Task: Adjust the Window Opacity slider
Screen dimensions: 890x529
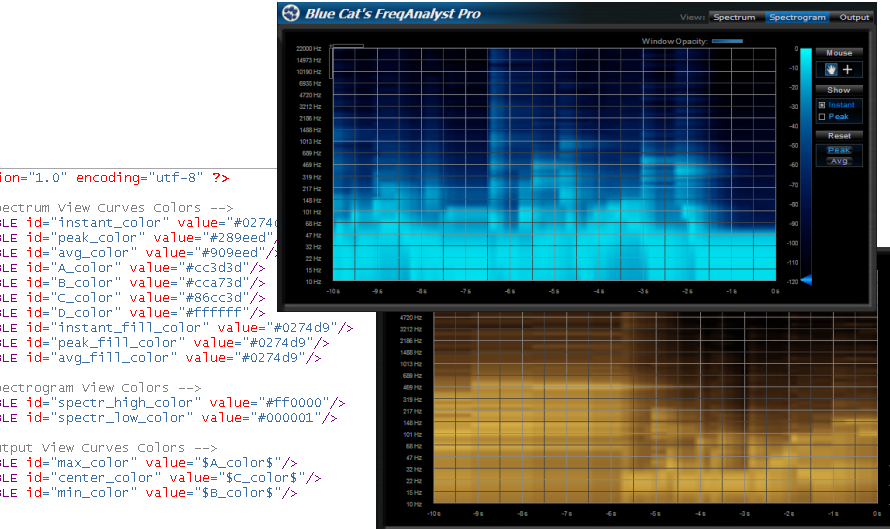Action: (x=727, y=41)
